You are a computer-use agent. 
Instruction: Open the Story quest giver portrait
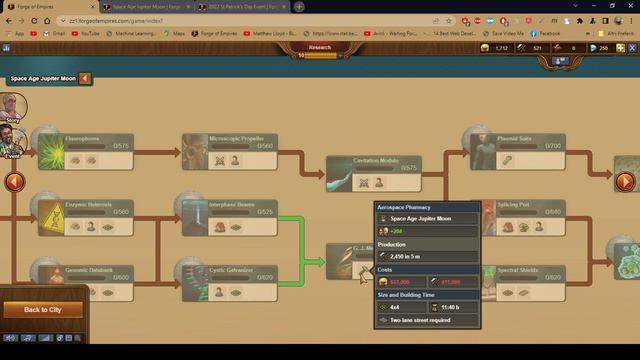[13, 108]
